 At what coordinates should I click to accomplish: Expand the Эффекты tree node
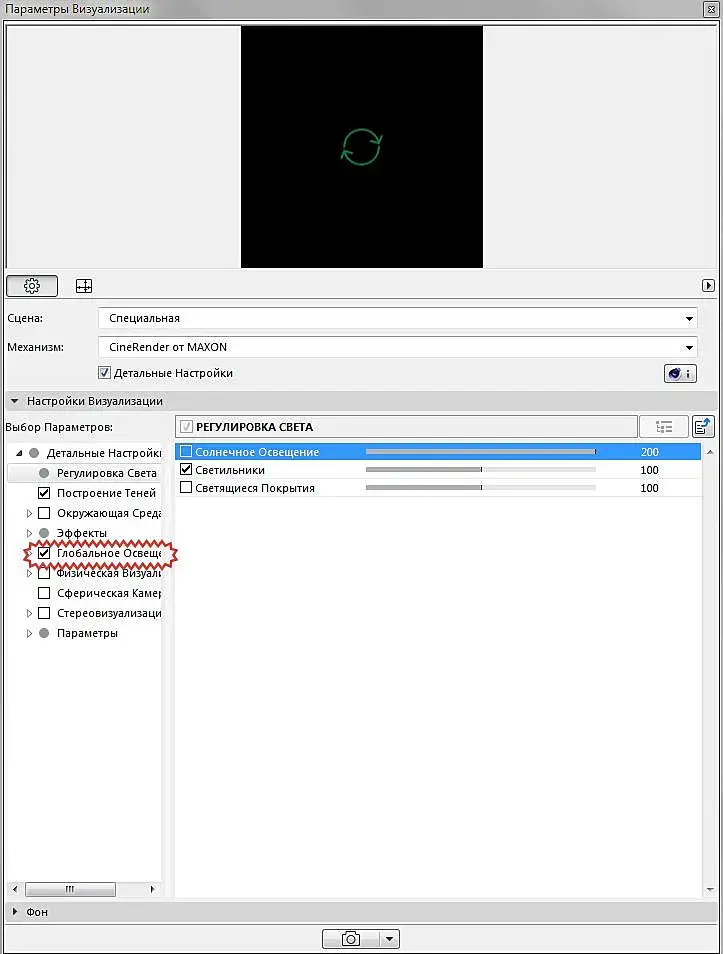(29, 534)
